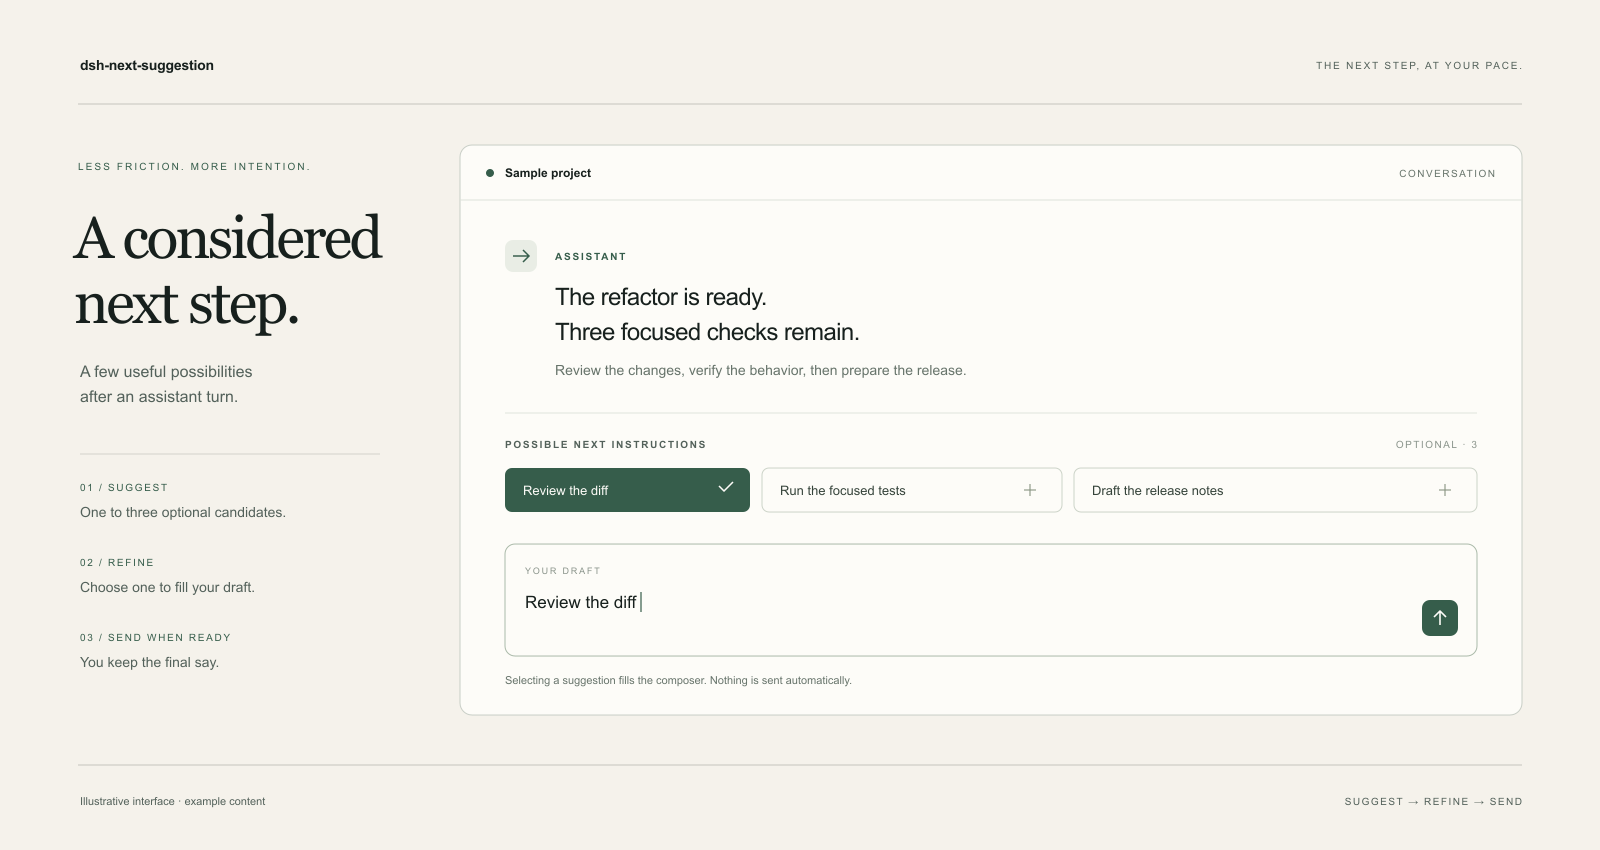The height and width of the screenshot is (850, 1600).
Task: Deselect the Review the diff suggestion
Action: (x=627, y=490)
